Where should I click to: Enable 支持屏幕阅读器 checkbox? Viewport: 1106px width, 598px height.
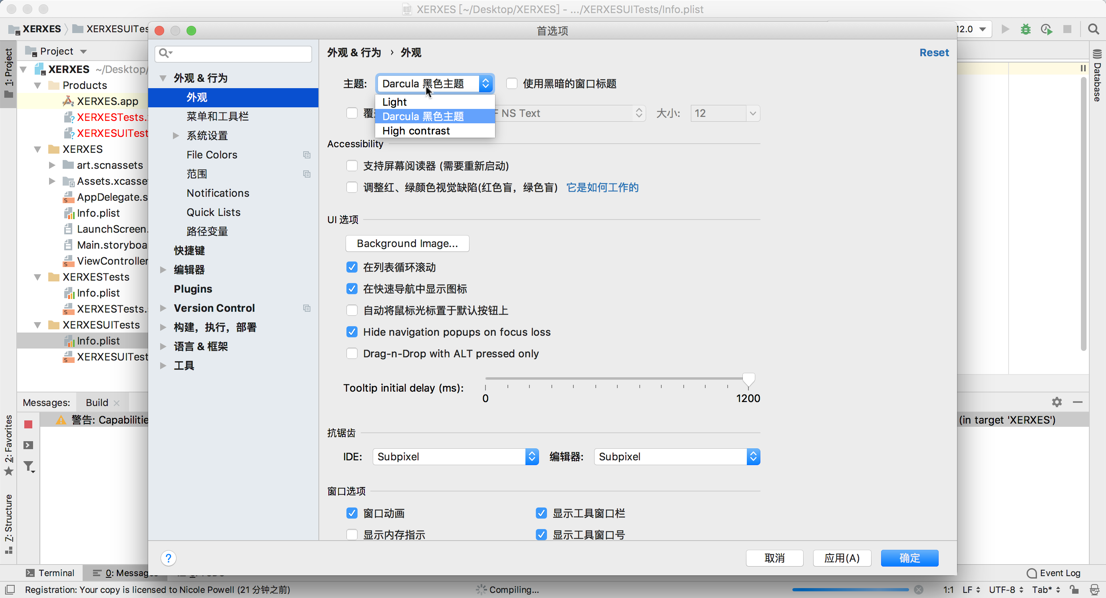[x=351, y=166]
